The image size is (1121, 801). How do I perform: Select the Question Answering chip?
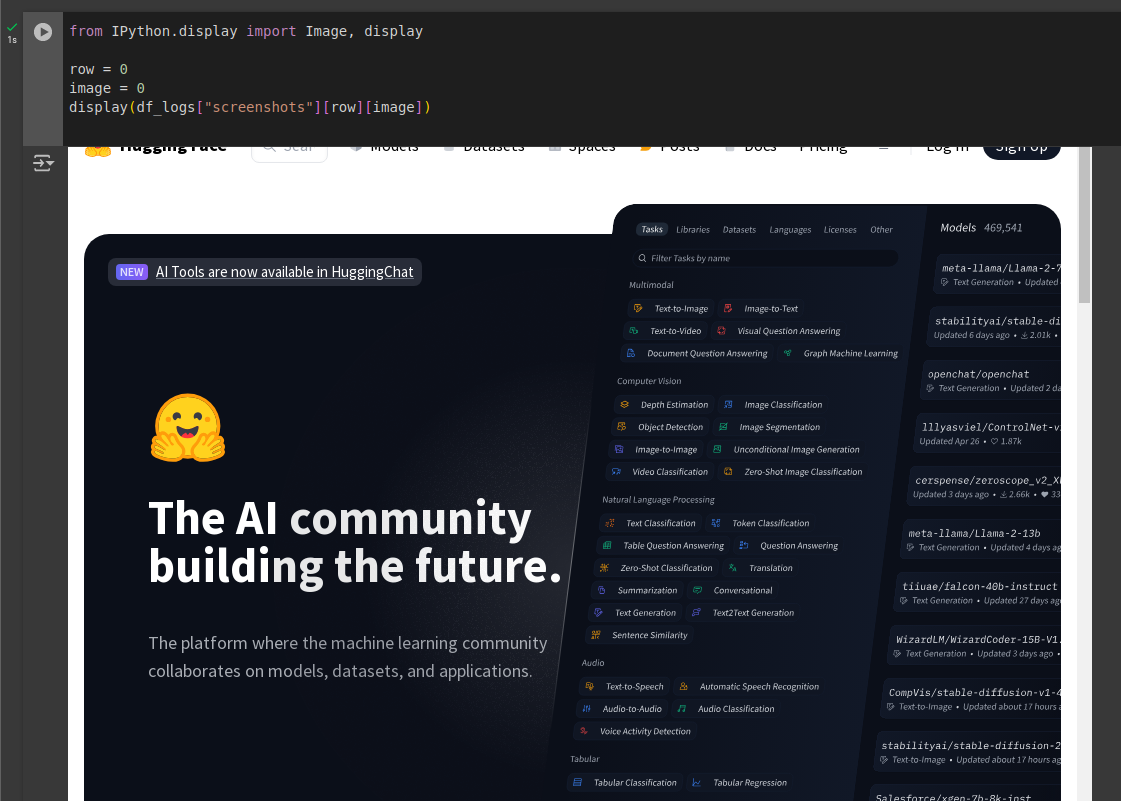click(789, 545)
